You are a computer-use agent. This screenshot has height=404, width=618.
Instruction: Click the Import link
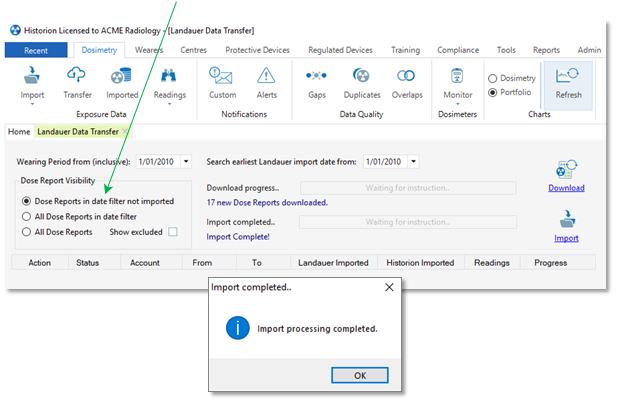[566, 238]
